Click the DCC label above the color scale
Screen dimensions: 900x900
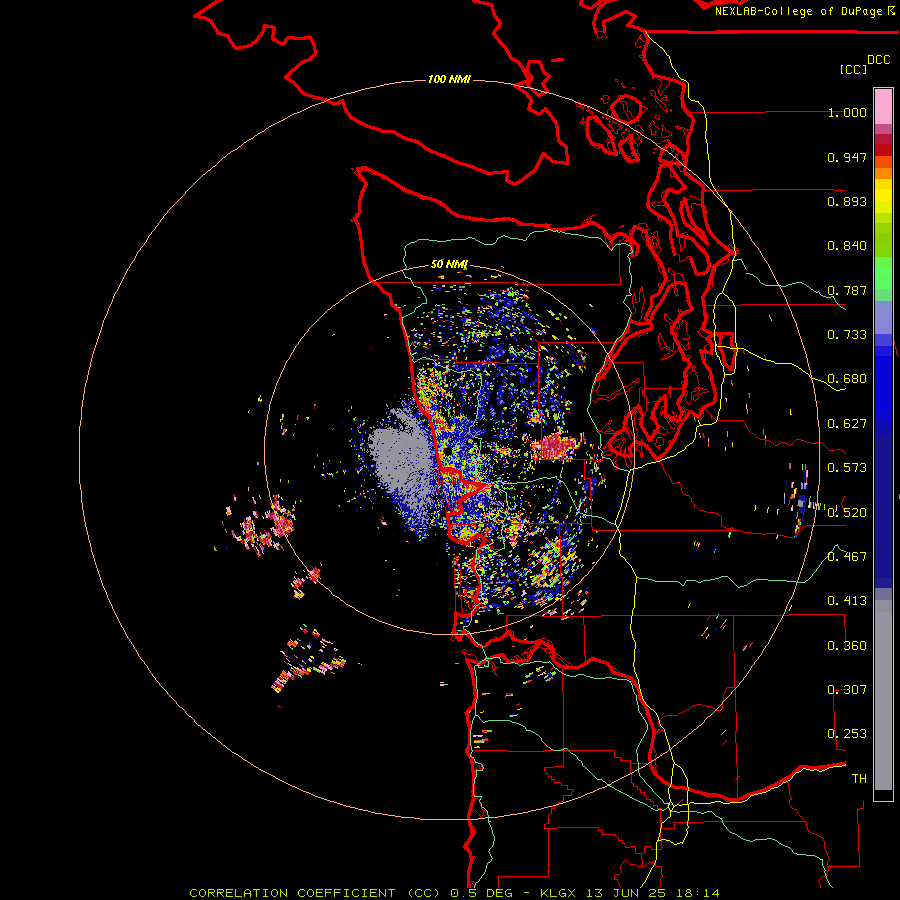(x=879, y=60)
